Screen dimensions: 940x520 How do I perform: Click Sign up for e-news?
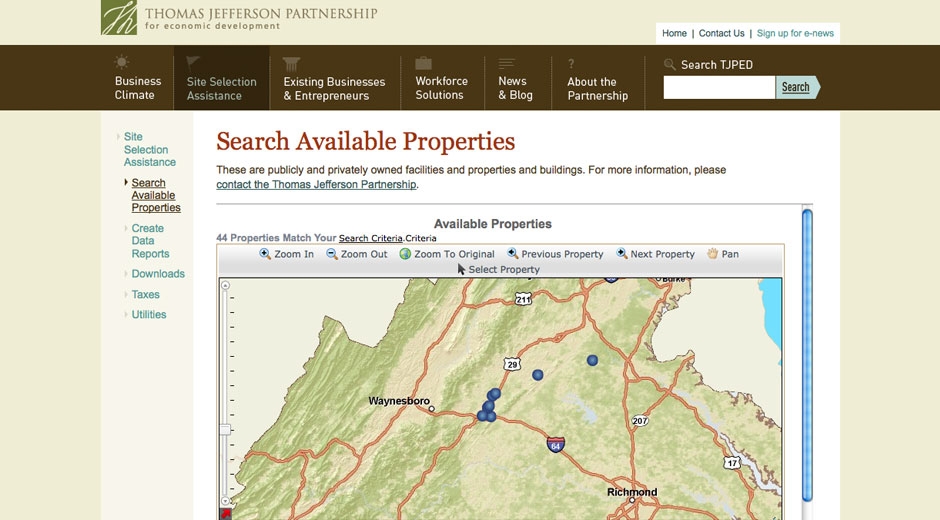point(795,34)
